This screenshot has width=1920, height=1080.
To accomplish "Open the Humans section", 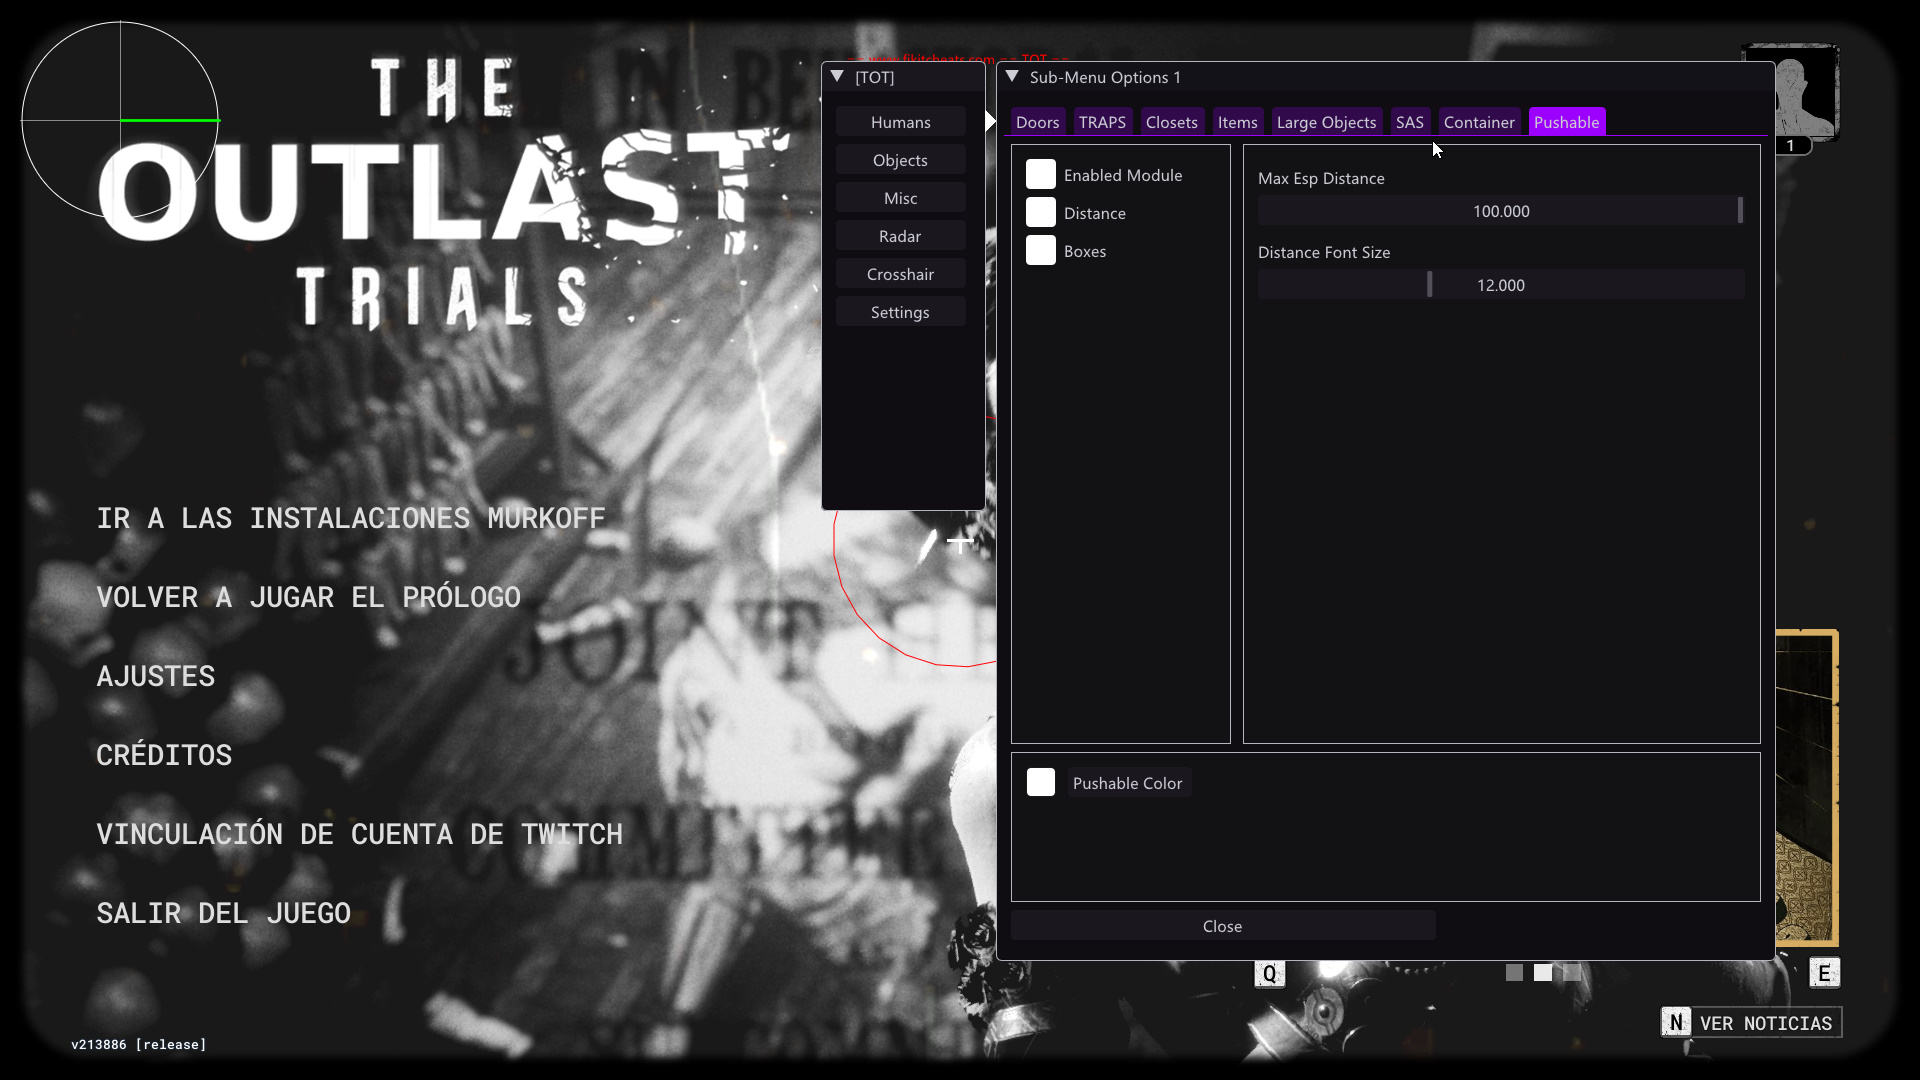I will (x=900, y=122).
